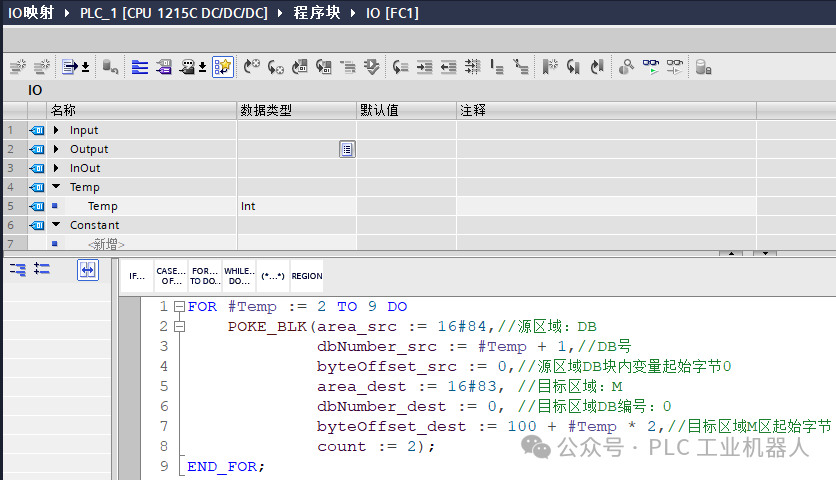836x480 pixels.
Task: Toggle the favorites display toolbar icon
Action: [x=223, y=67]
